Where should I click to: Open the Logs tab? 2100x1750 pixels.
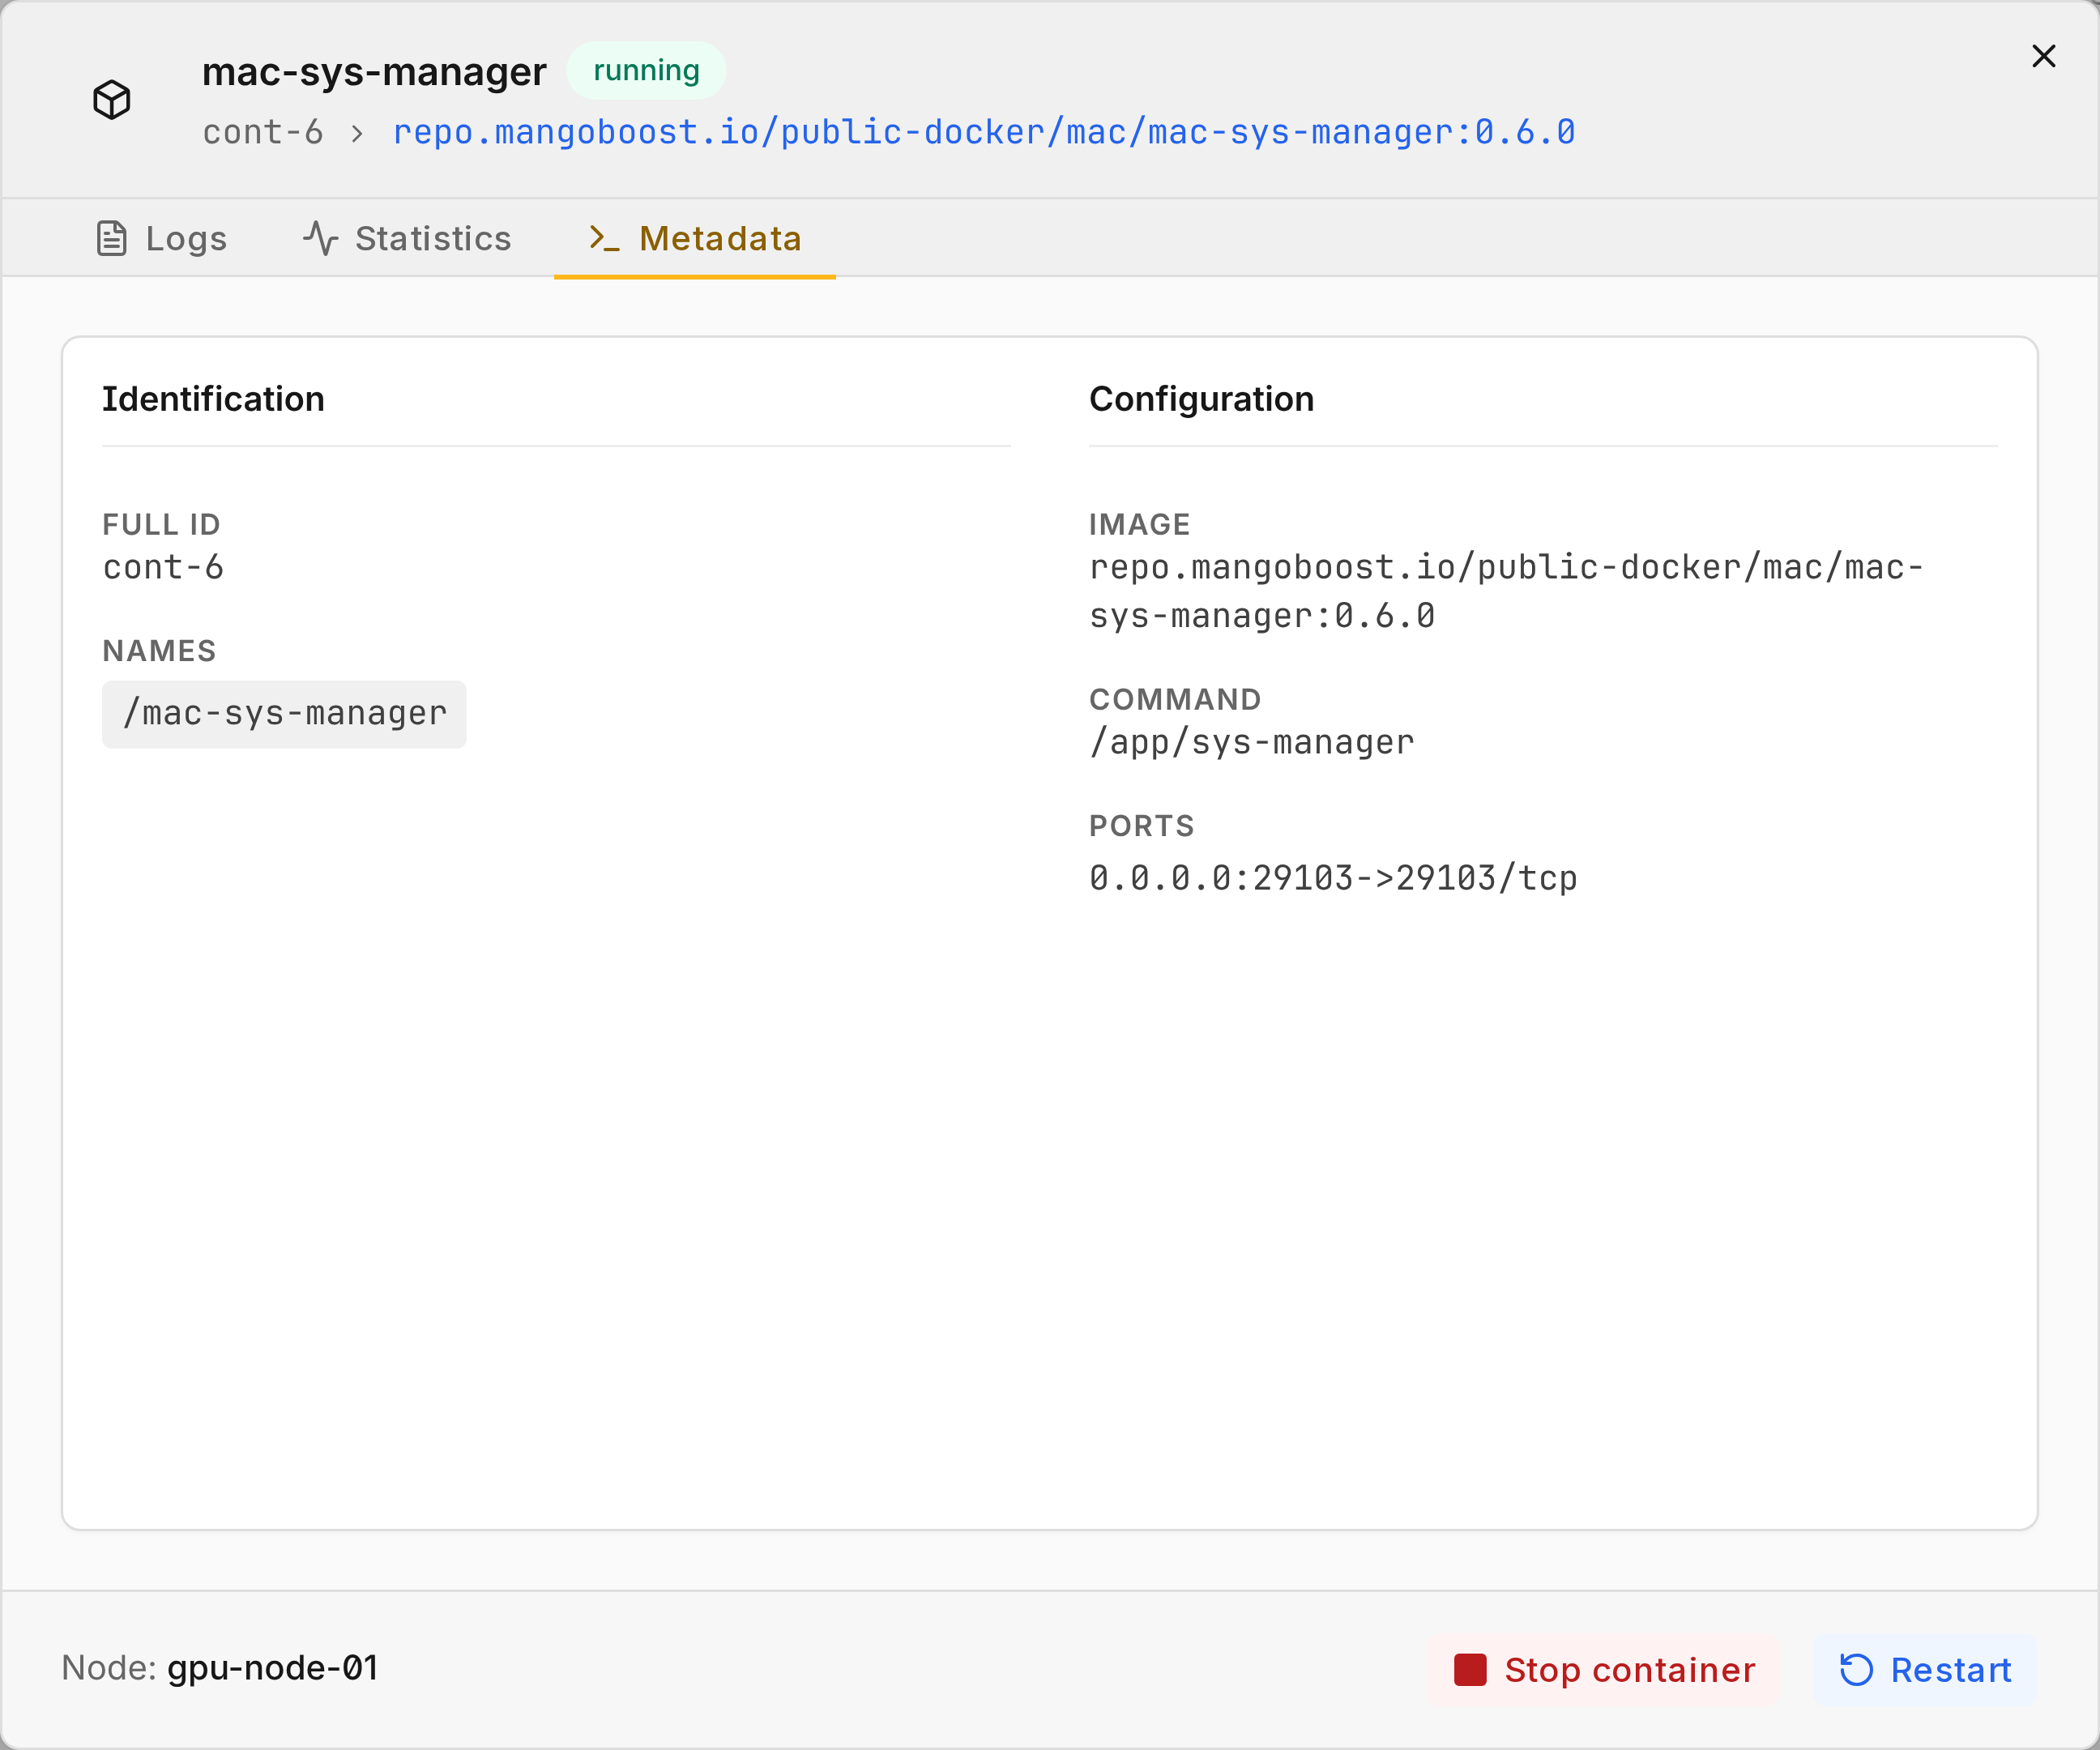click(162, 239)
